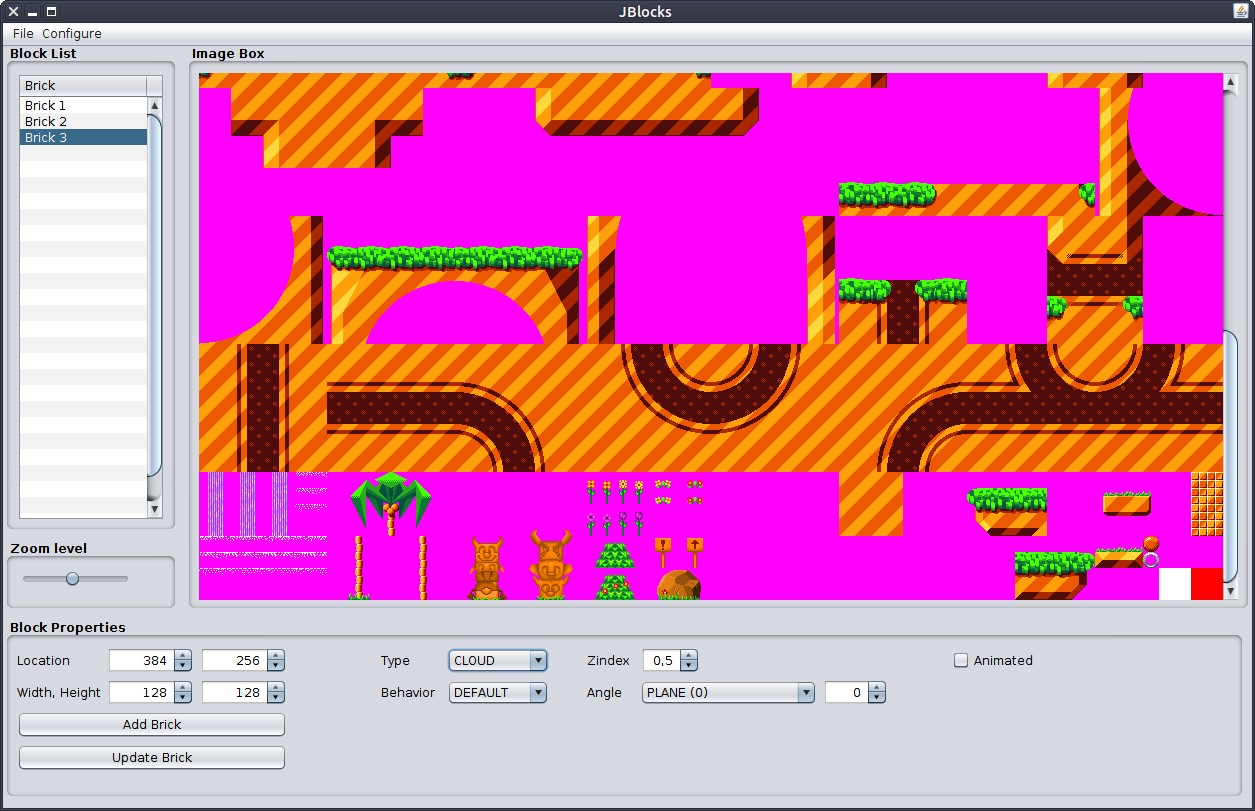Decrease the Width spinner value

(x=182, y=698)
